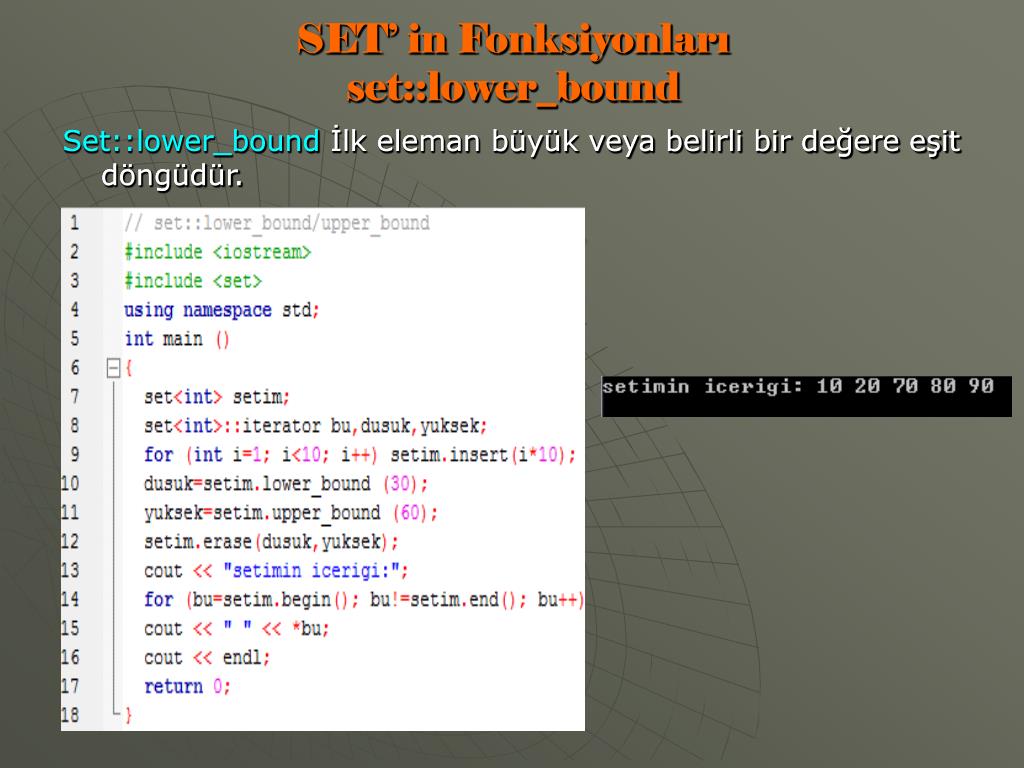
Task: Click the comment '// set::lower_bound/upper_bound'
Action: (277, 224)
